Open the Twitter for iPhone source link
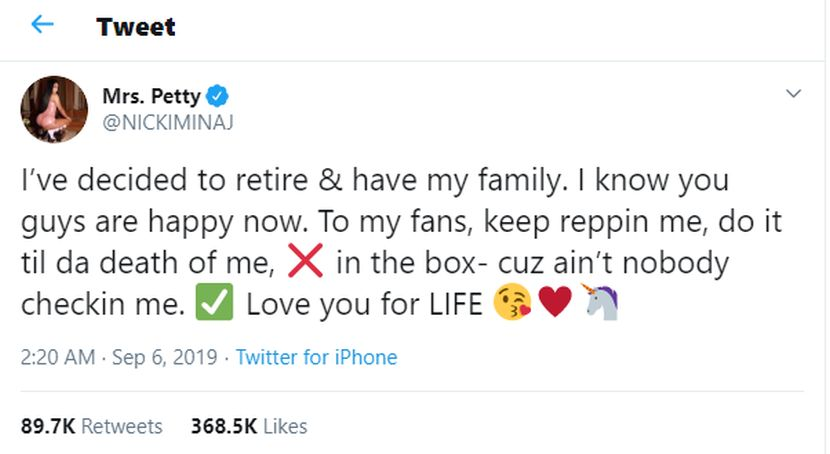Viewport: 830px width, 454px height. pyautogui.click(x=316, y=357)
